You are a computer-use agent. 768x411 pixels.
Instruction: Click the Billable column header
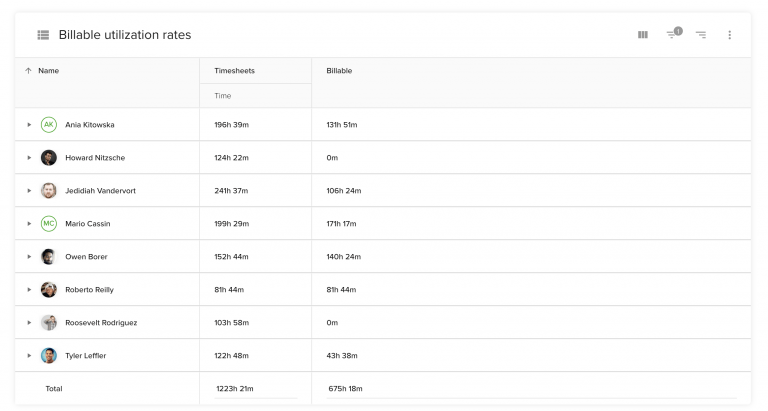point(339,71)
